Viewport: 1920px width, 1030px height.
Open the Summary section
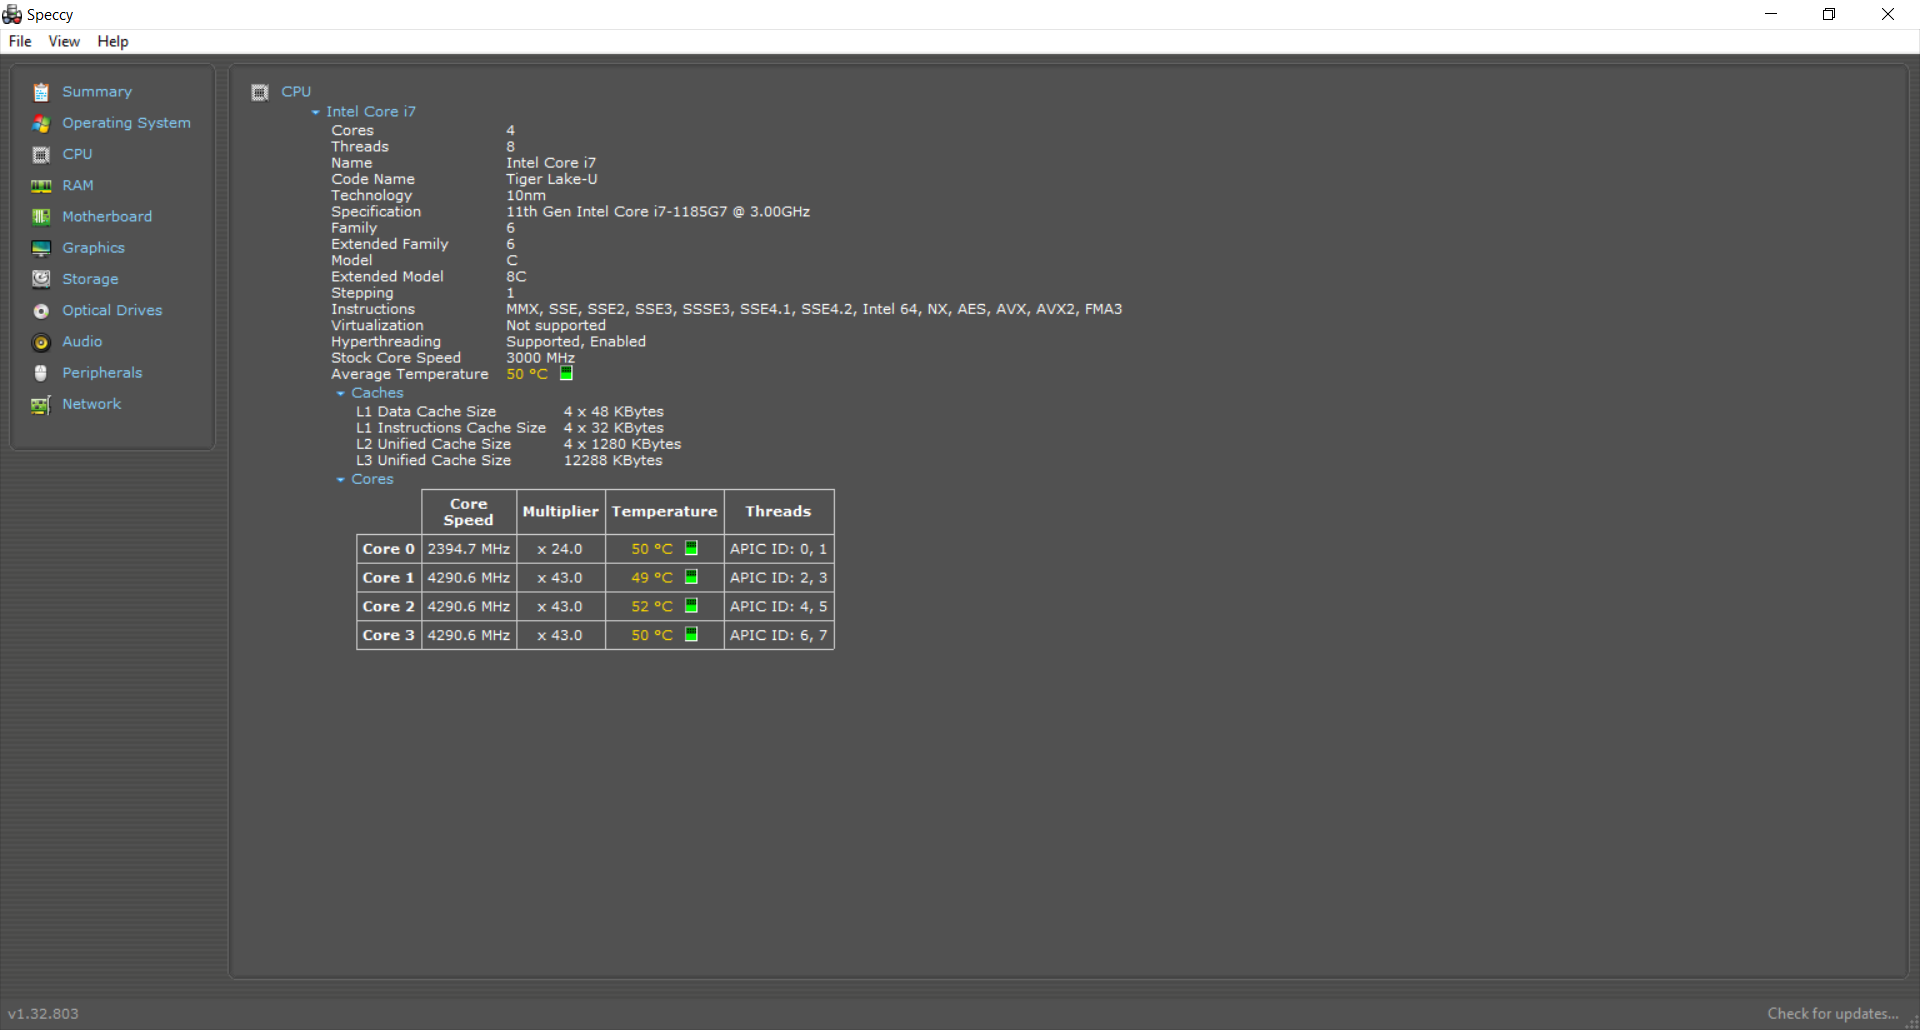coord(97,91)
